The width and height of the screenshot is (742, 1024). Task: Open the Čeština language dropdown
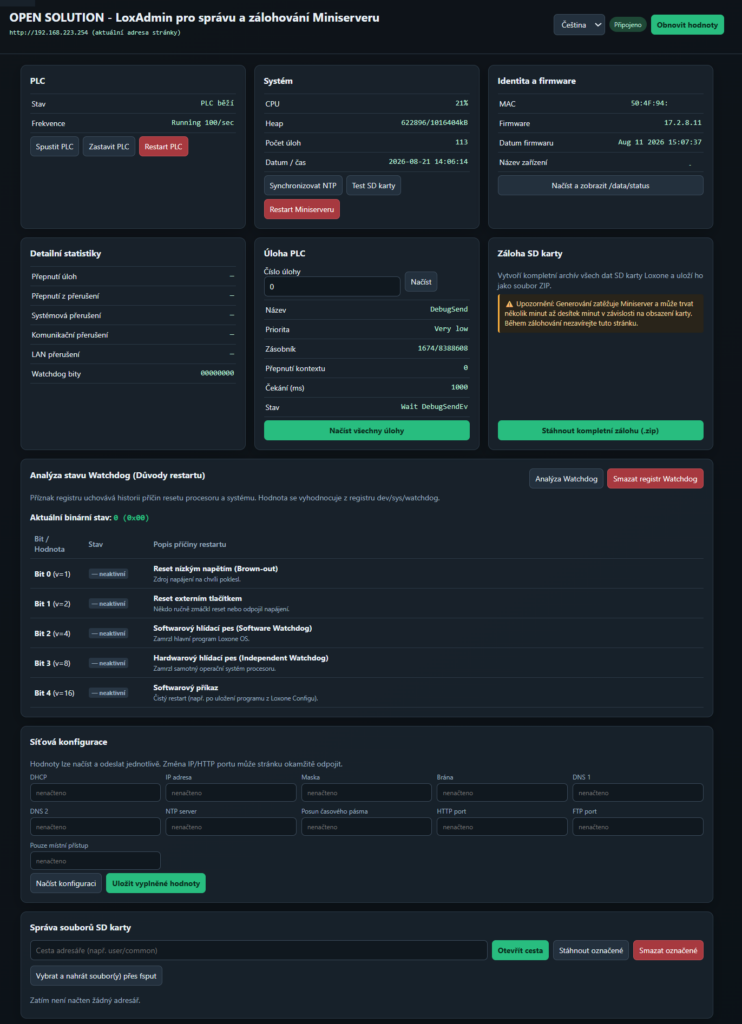coord(579,25)
